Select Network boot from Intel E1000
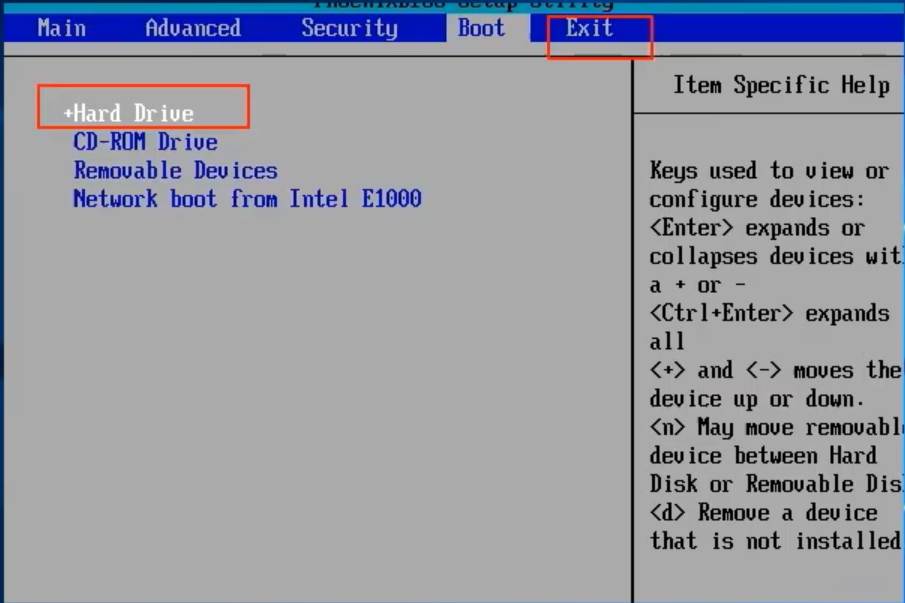Screen dimensions: 905x603 click(x=247, y=199)
